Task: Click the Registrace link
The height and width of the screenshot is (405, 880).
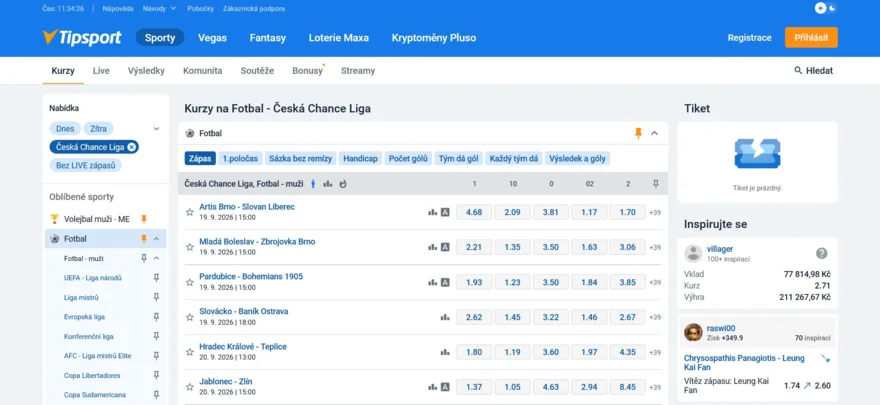Action: pos(749,38)
